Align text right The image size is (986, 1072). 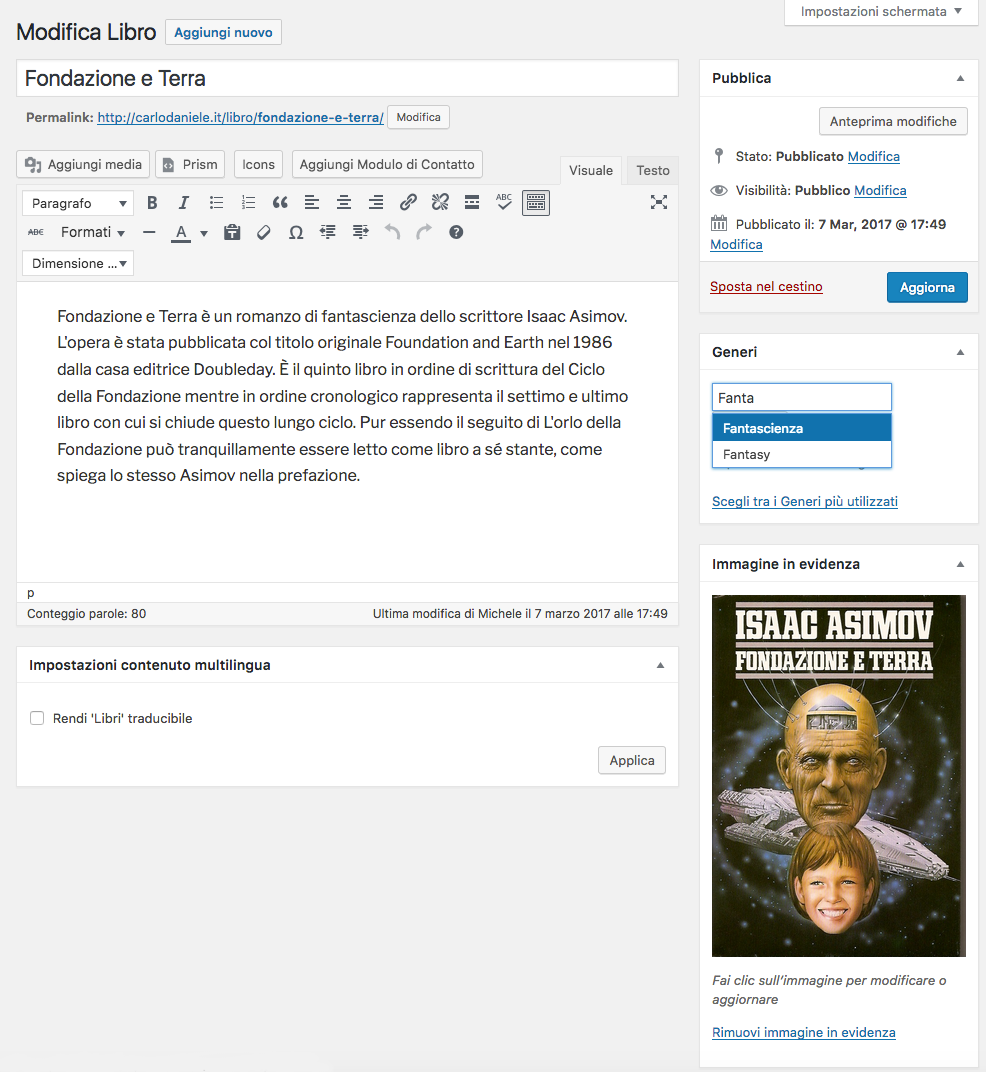click(x=376, y=203)
